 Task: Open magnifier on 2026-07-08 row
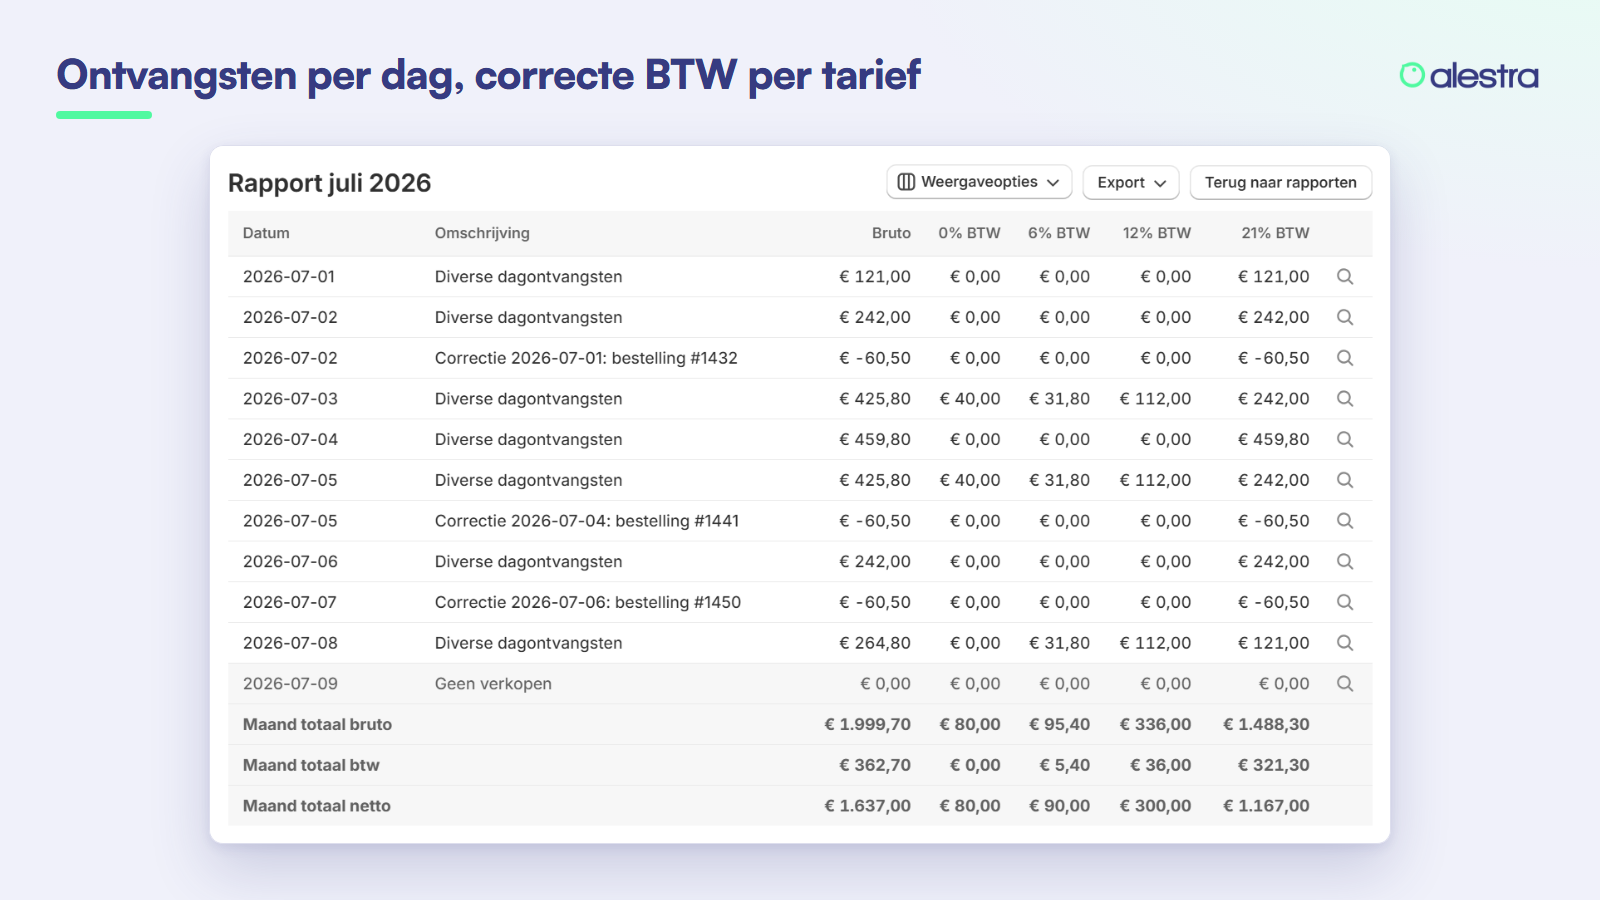coord(1345,643)
